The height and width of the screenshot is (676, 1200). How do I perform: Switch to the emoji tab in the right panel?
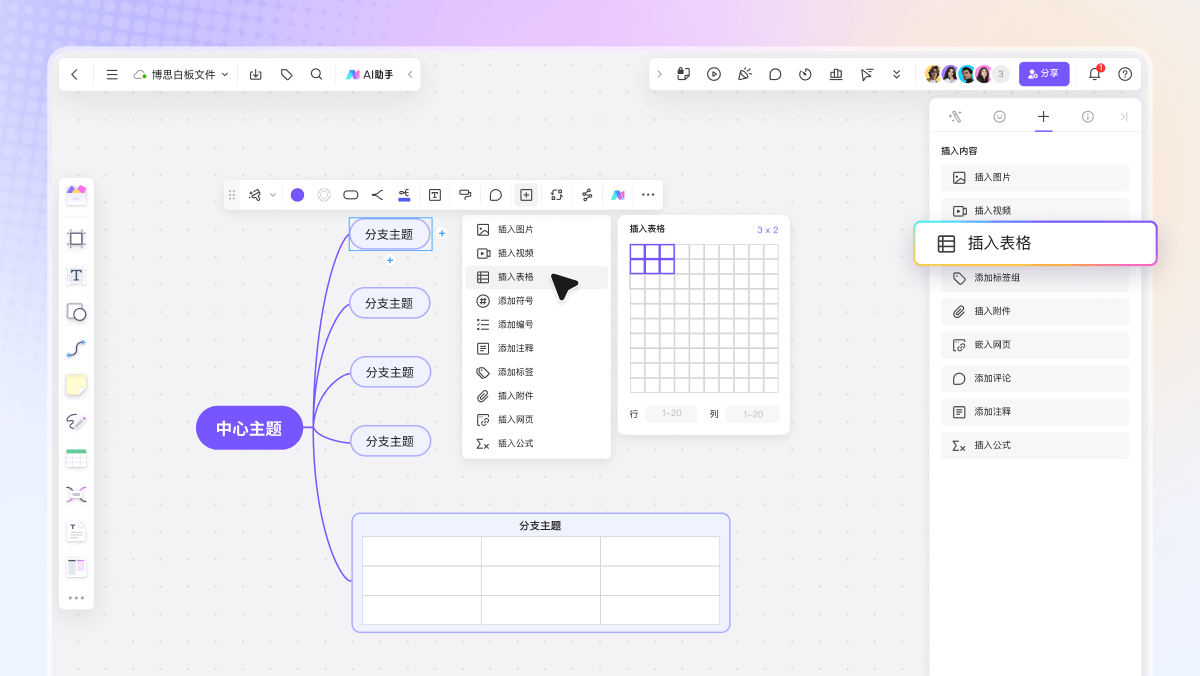tap(999, 116)
